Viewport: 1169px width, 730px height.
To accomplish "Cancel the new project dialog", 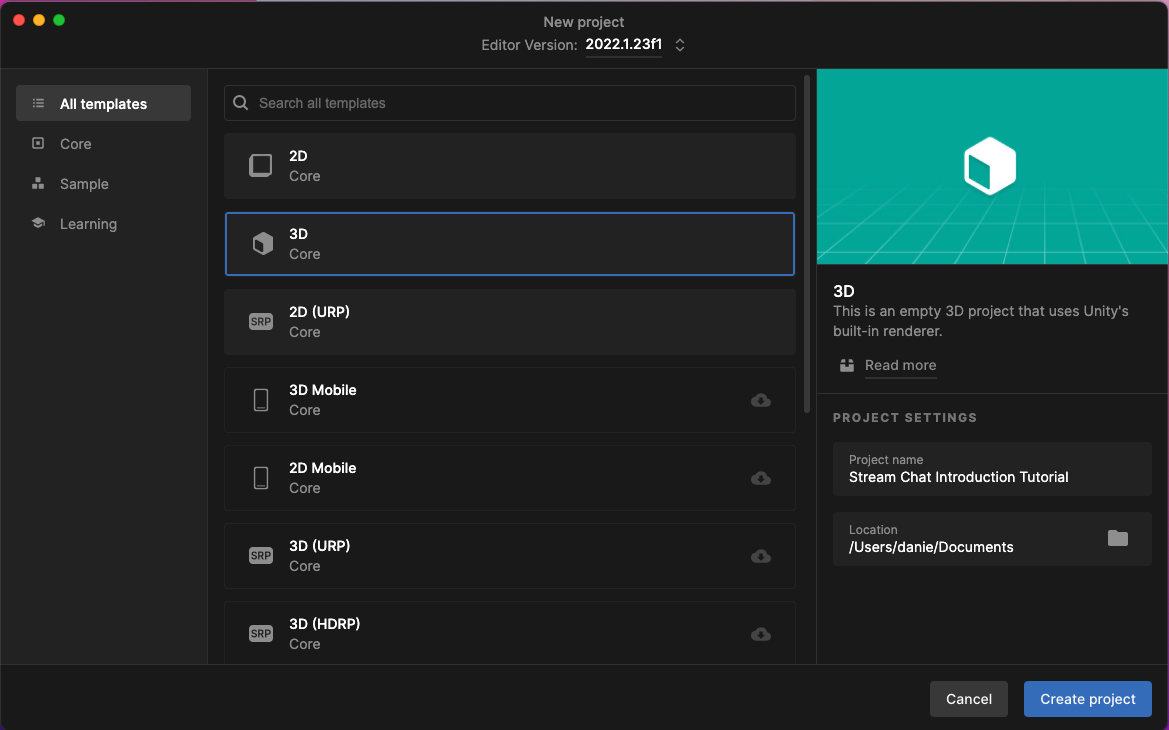I will (x=968, y=699).
